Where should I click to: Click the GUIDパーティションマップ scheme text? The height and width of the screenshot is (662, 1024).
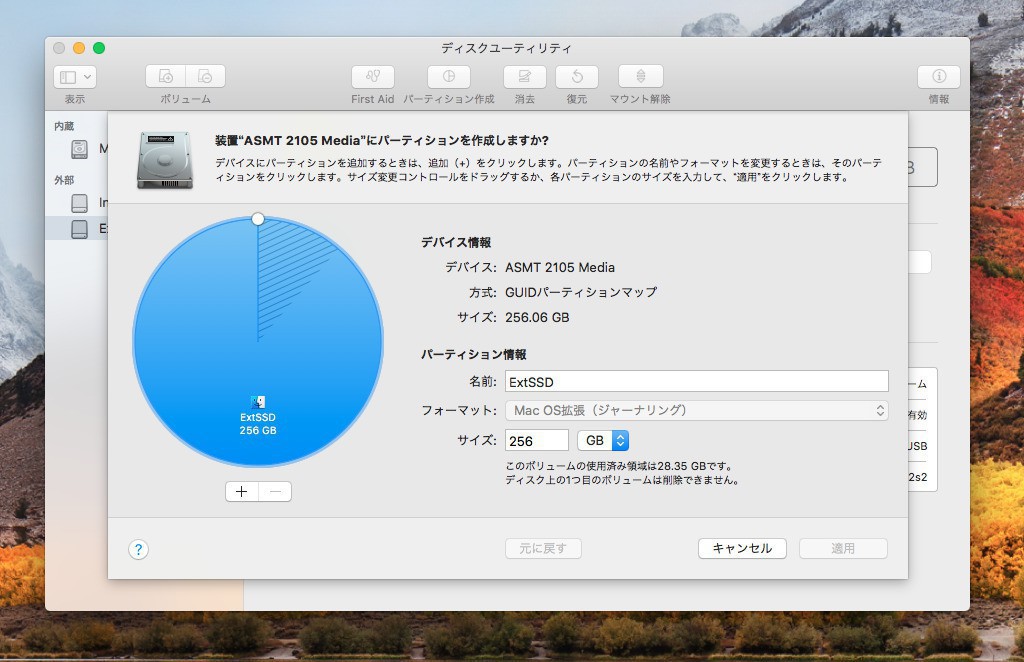tap(581, 292)
